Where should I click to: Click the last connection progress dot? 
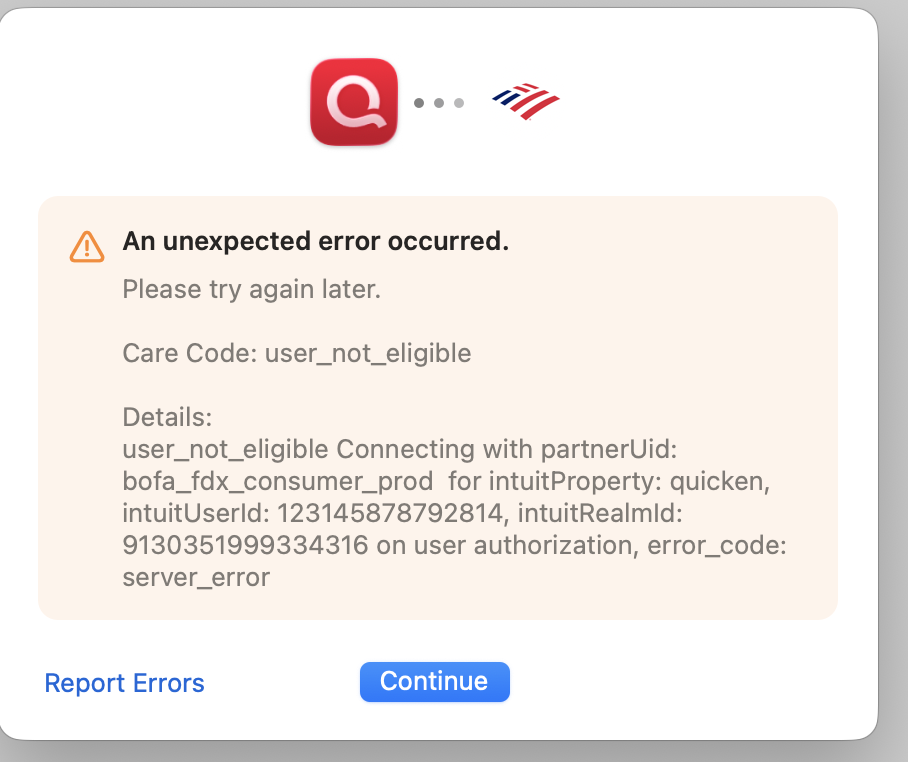[x=459, y=102]
